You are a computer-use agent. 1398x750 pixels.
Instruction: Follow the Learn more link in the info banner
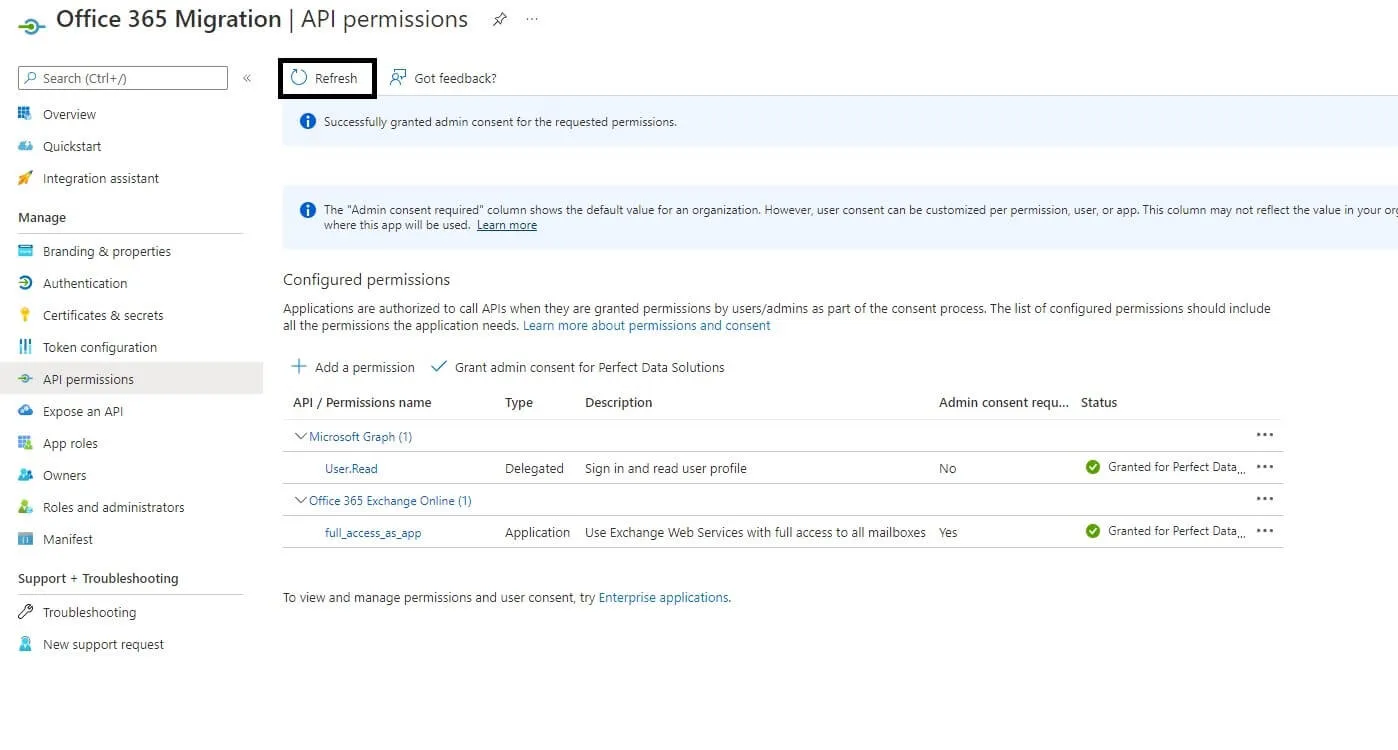(507, 225)
